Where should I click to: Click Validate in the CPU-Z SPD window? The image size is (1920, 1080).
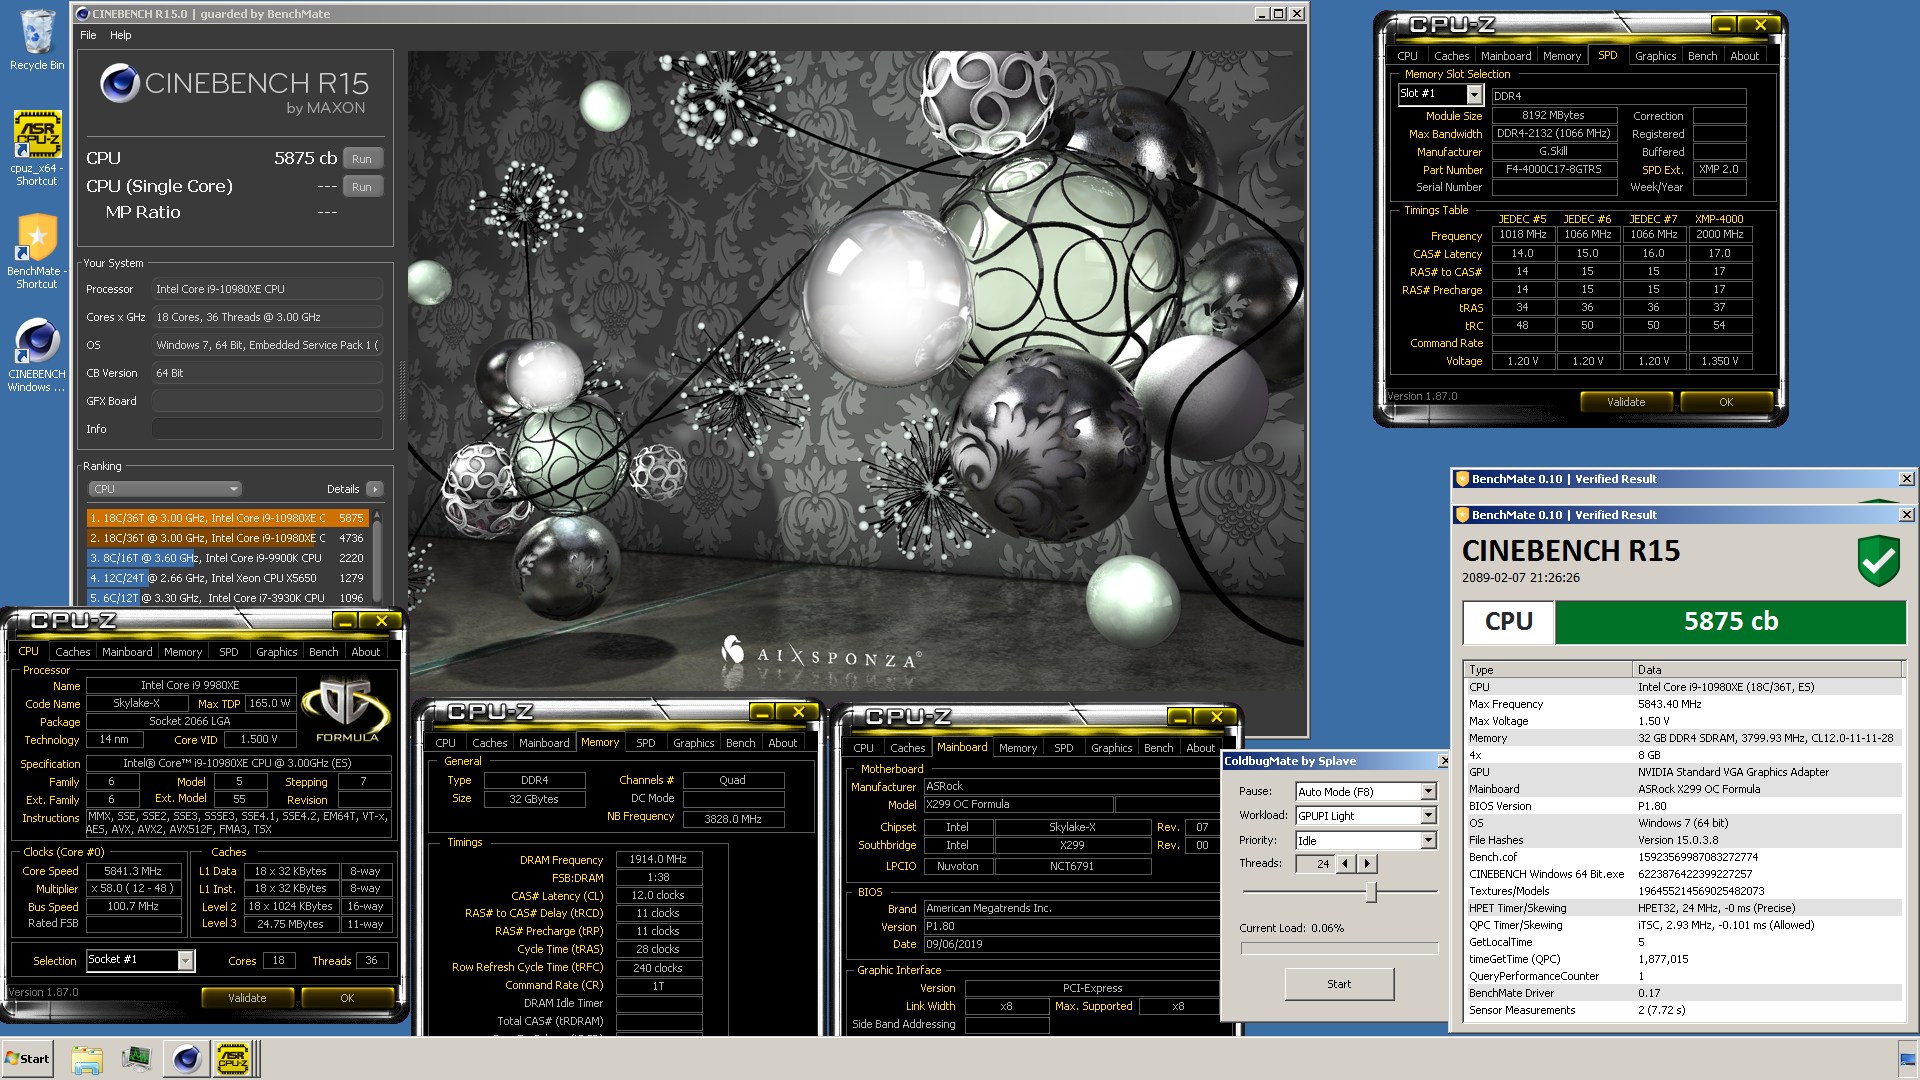click(1626, 402)
